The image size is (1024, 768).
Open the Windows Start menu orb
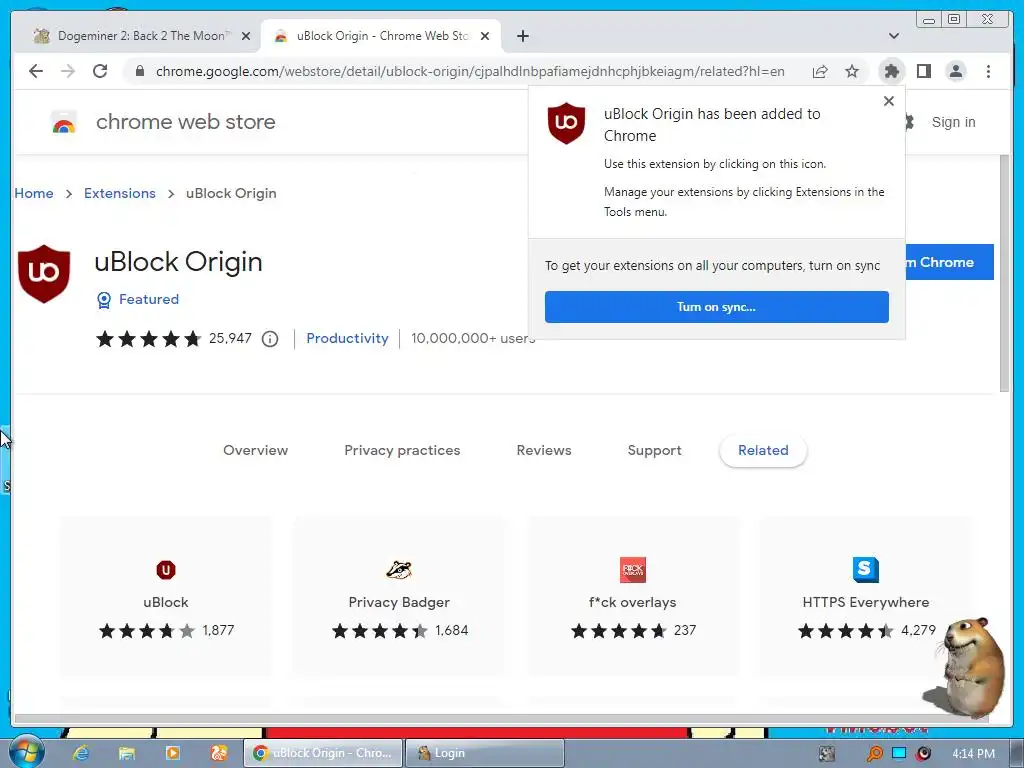(x=26, y=752)
